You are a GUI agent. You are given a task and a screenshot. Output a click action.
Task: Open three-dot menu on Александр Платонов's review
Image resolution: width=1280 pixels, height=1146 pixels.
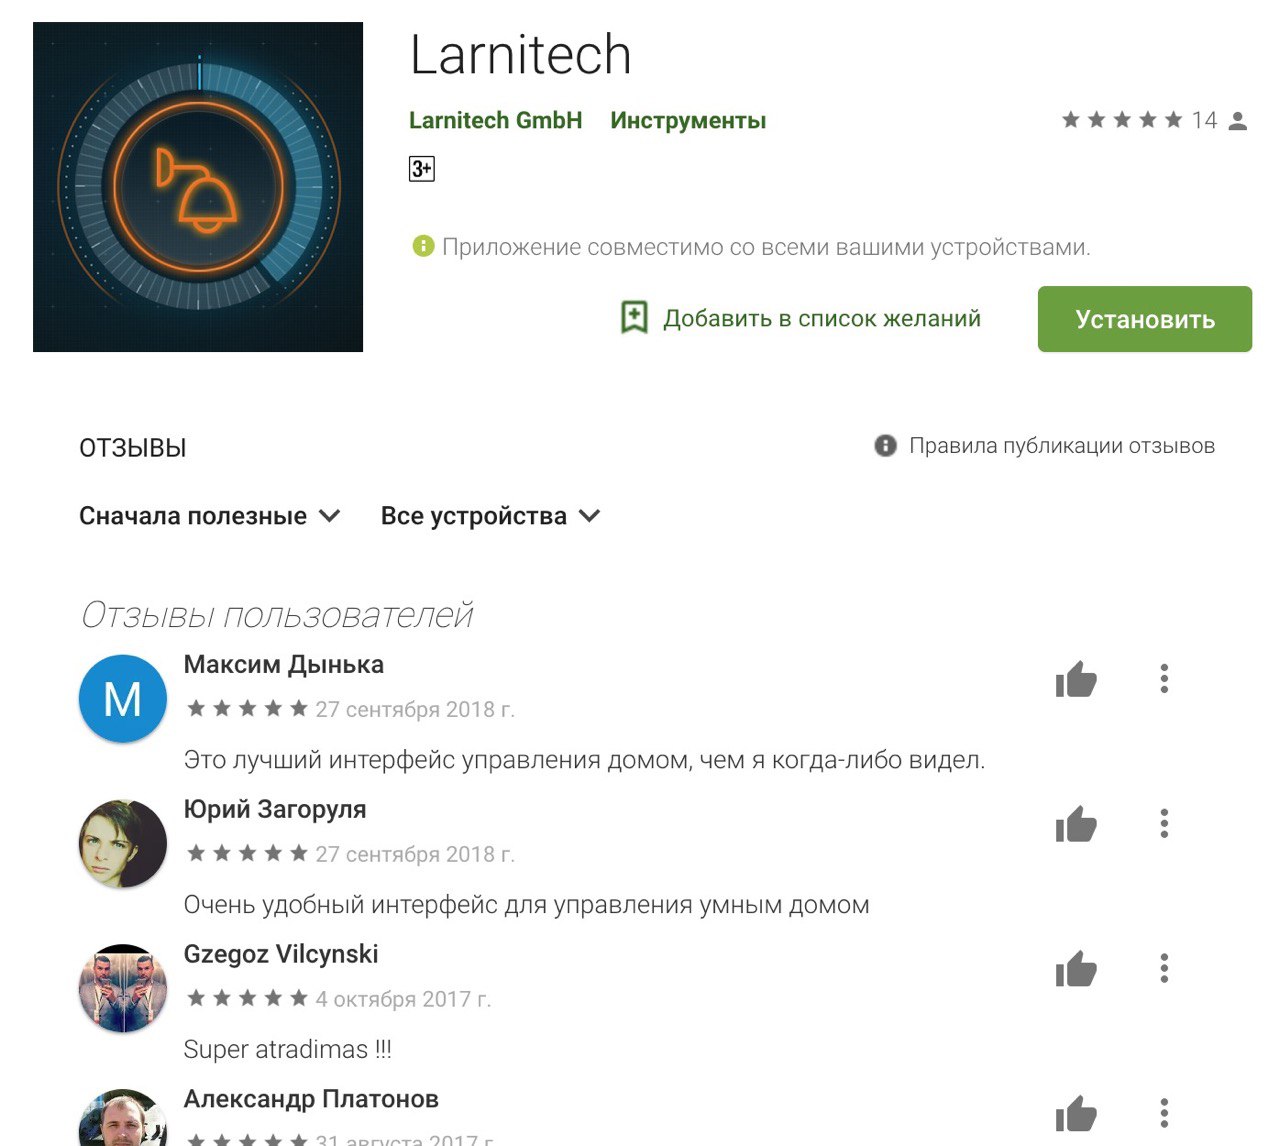1164,1114
